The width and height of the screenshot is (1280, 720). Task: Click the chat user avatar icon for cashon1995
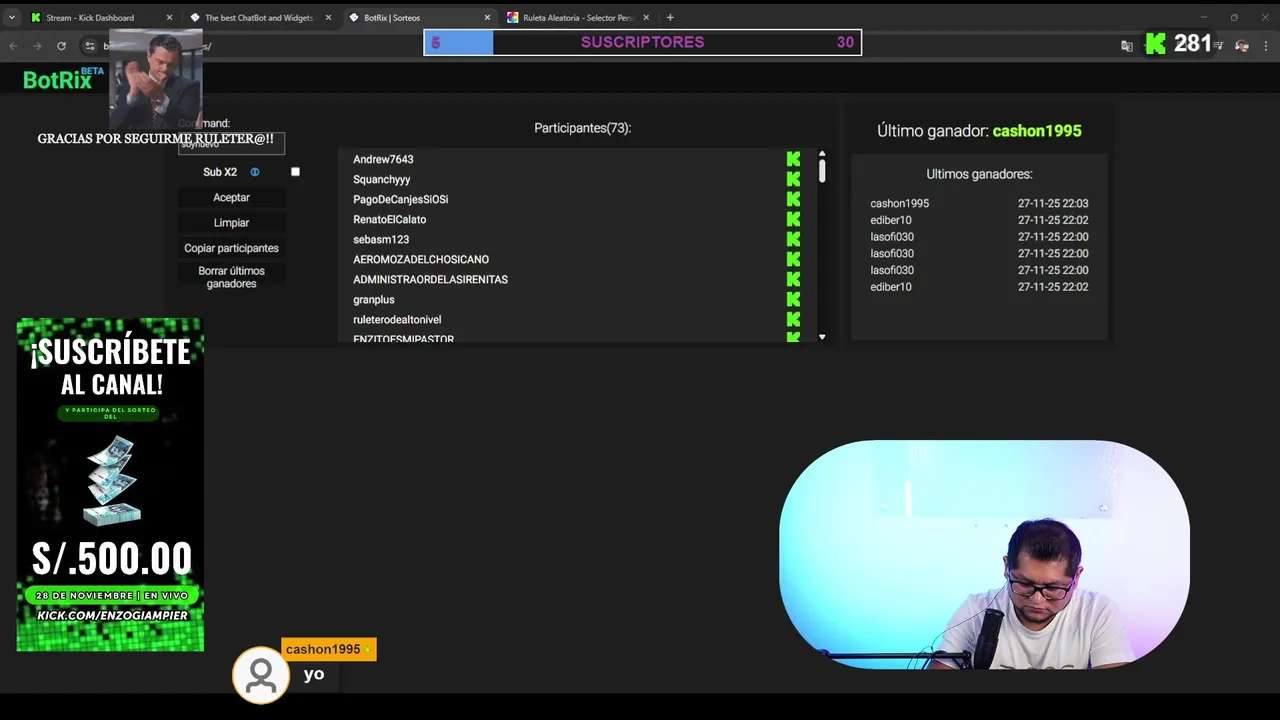(x=261, y=676)
